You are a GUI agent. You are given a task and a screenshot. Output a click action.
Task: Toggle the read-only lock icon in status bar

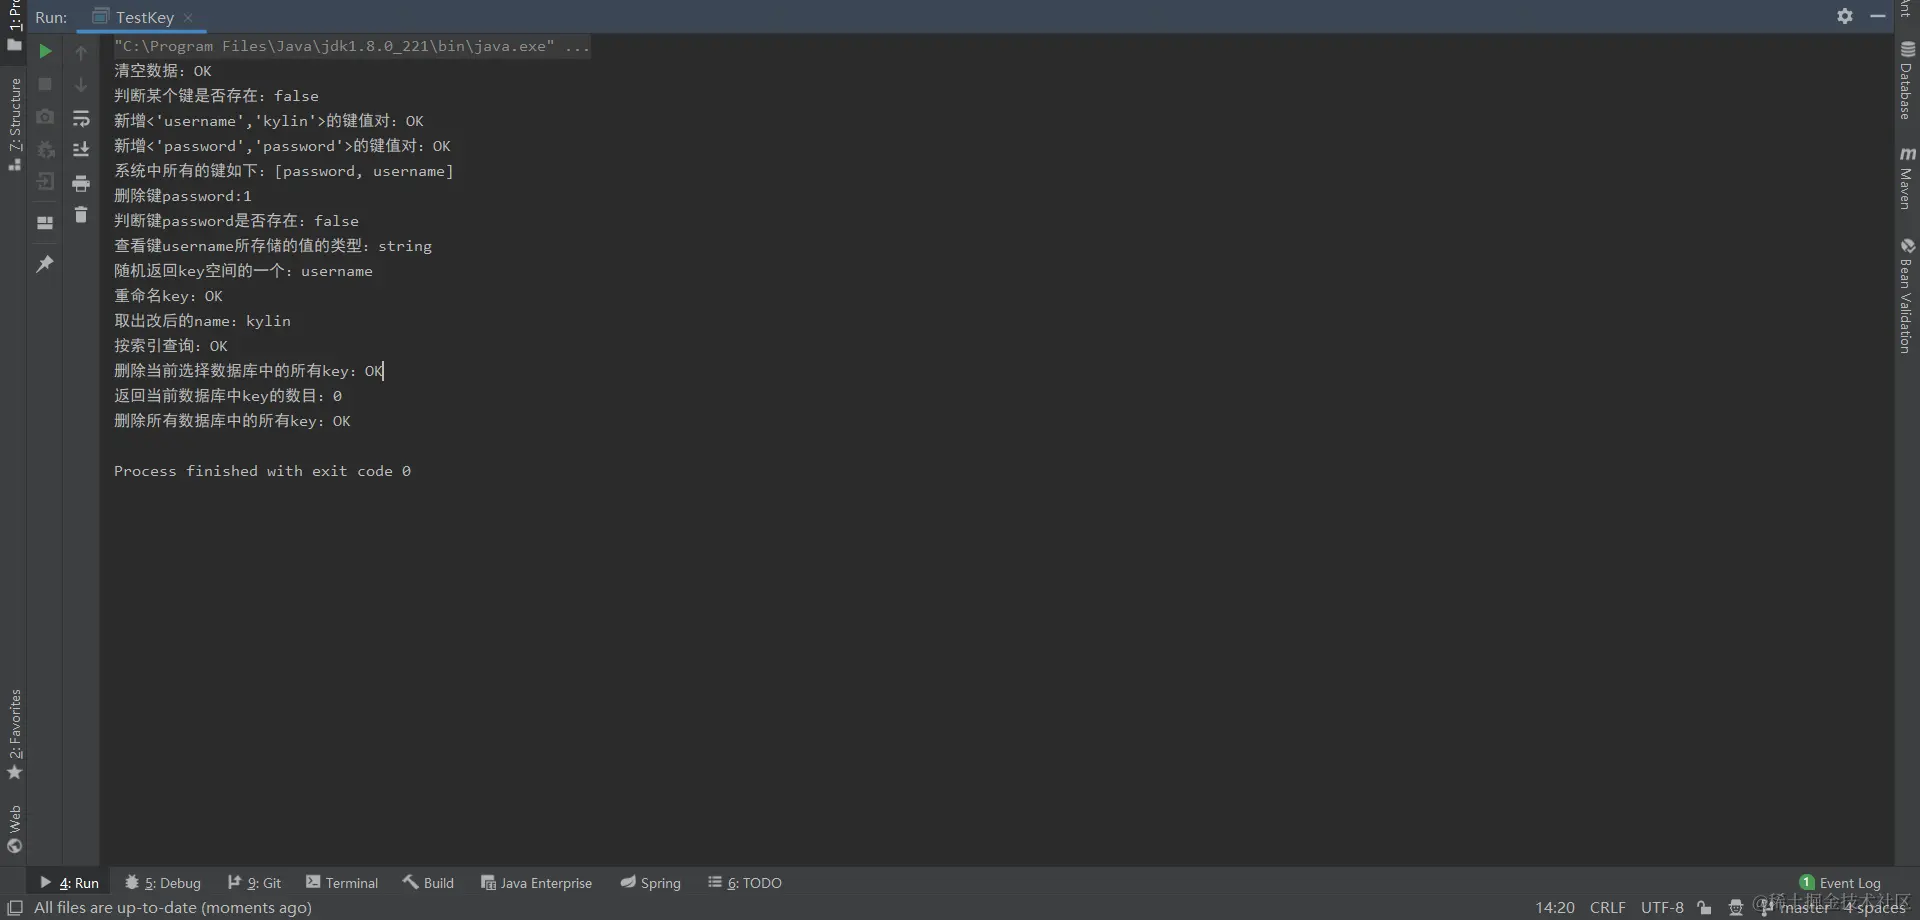(x=1705, y=908)
